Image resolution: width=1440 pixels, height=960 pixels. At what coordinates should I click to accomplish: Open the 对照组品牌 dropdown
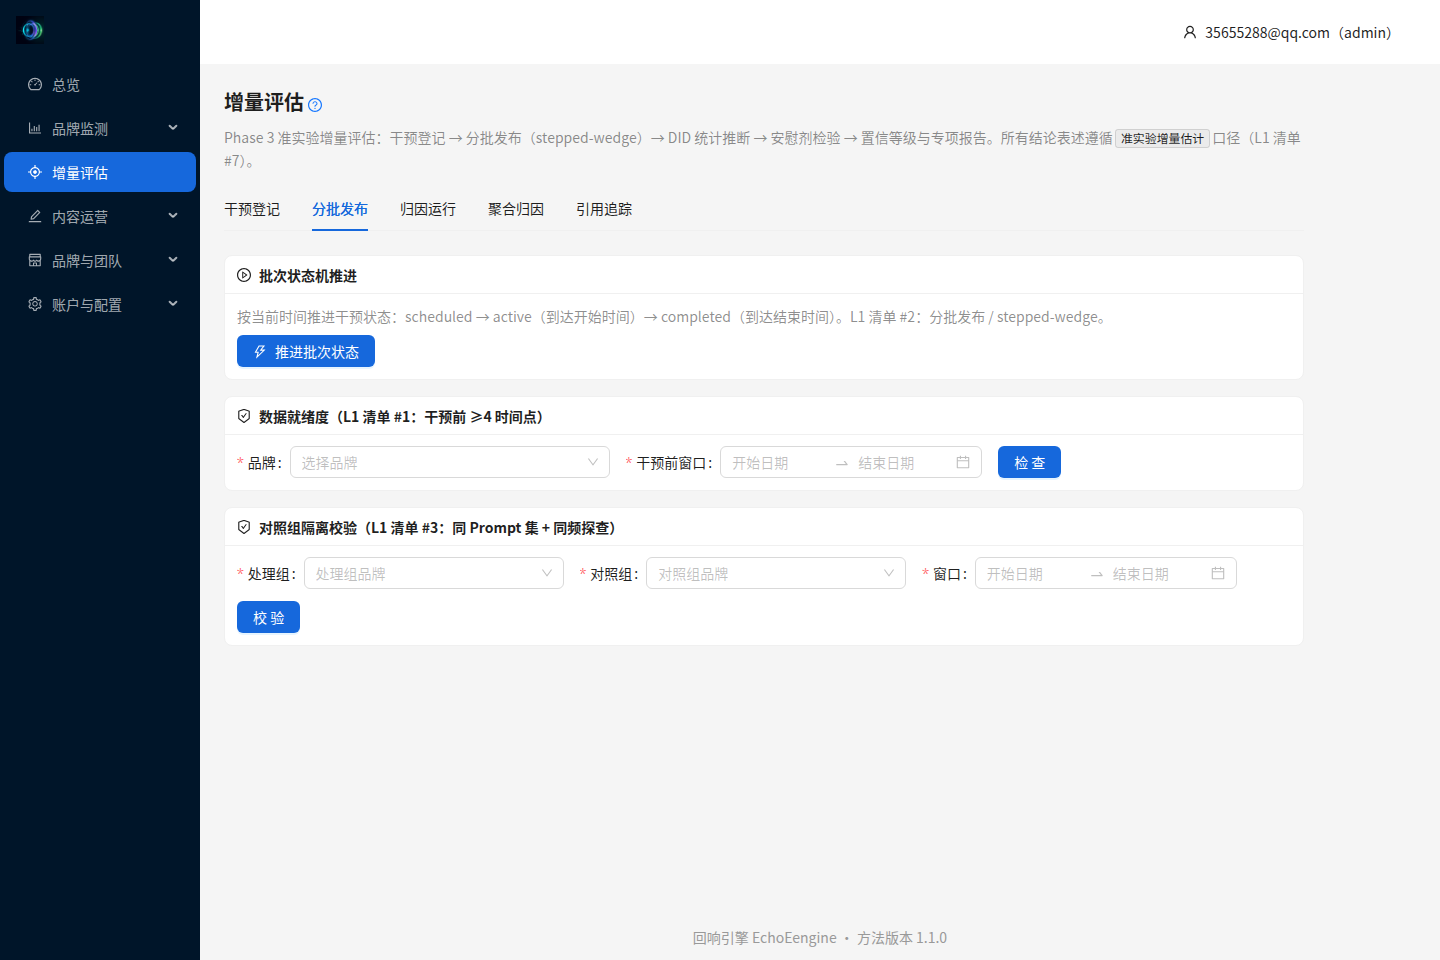click(x=776, y=573)
